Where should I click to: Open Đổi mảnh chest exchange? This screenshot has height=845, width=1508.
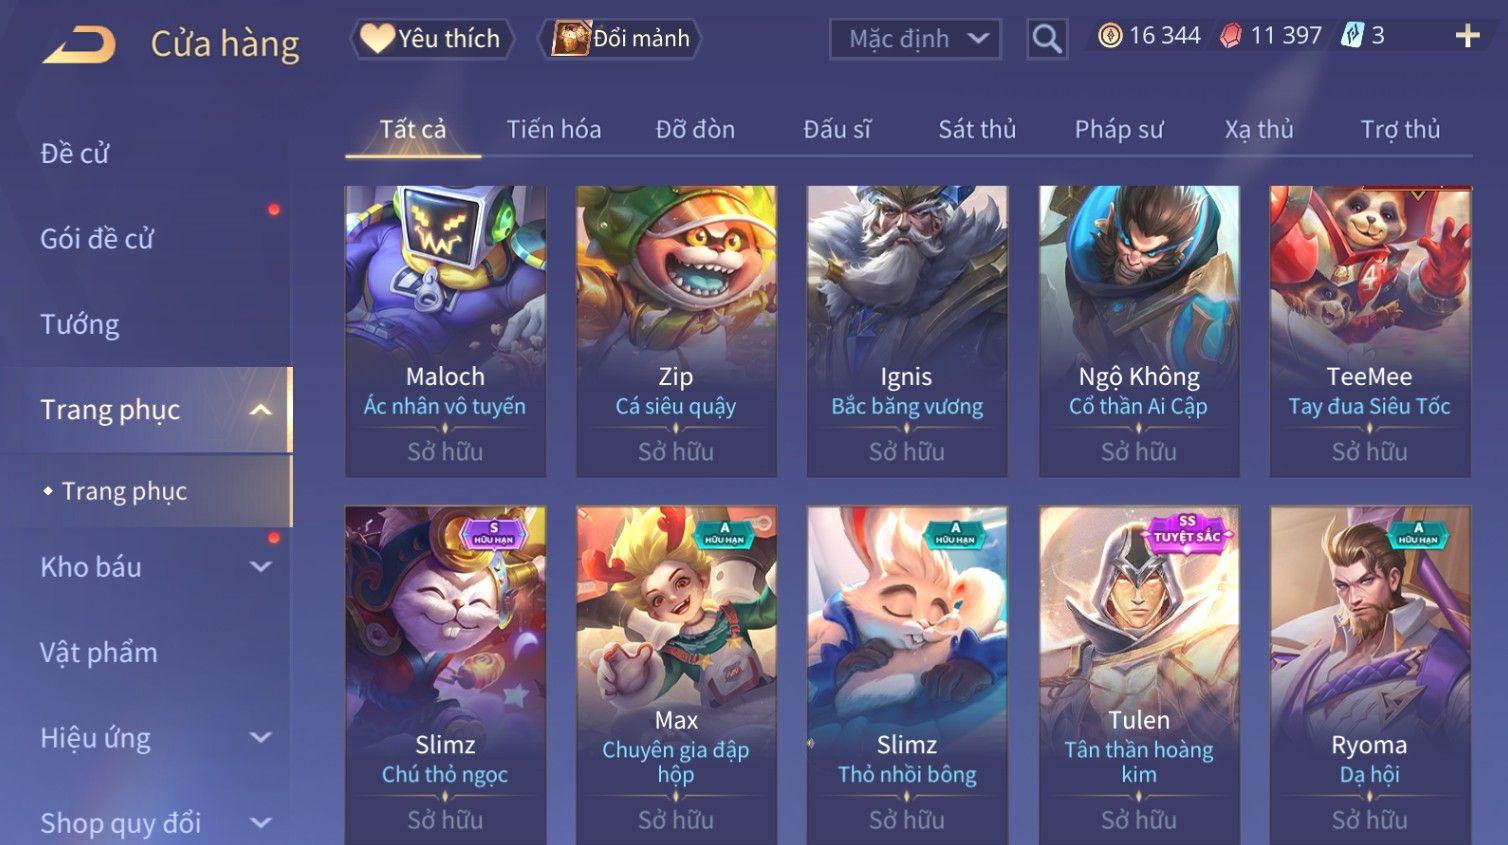click(620, 39)
